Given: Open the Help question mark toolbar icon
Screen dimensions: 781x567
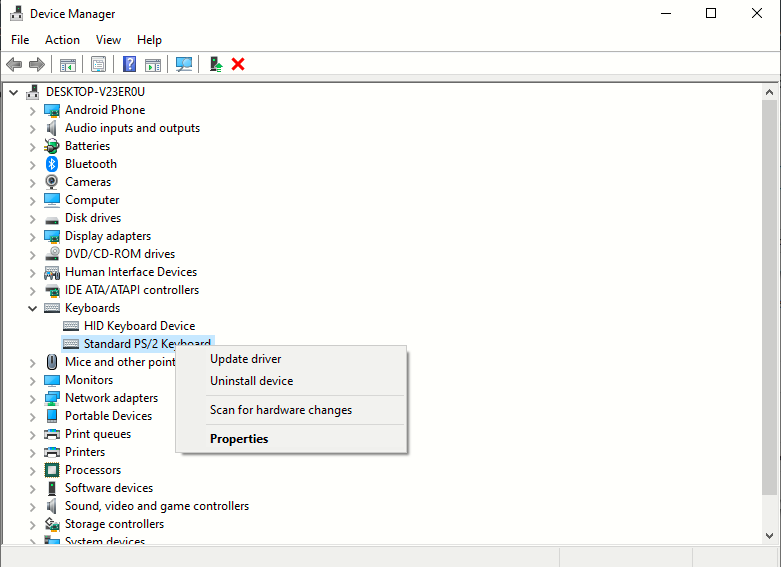Looking at the screenshot, I should tap(130, 64).
